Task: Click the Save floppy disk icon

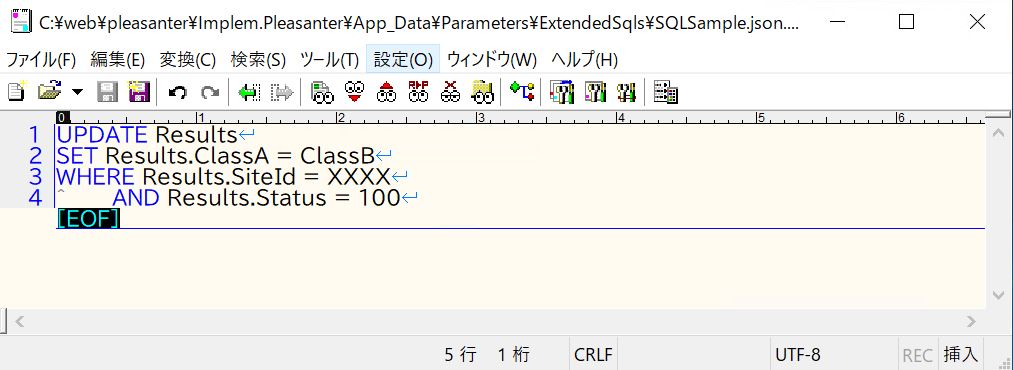Action: pyautogui.click(x=108, y=92)
